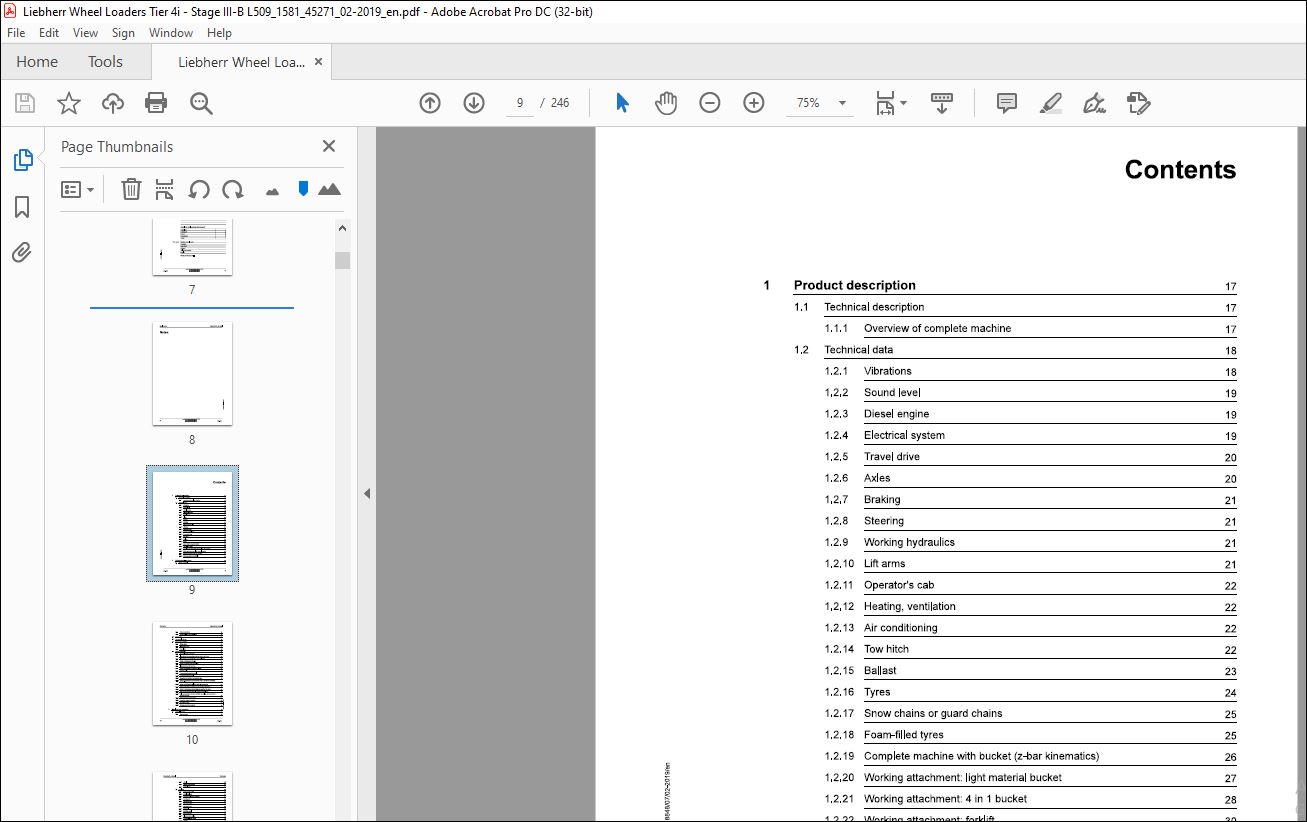Select the page 7 thumbnail
This screenshot has width=1307, height=822.
(192, 248)
